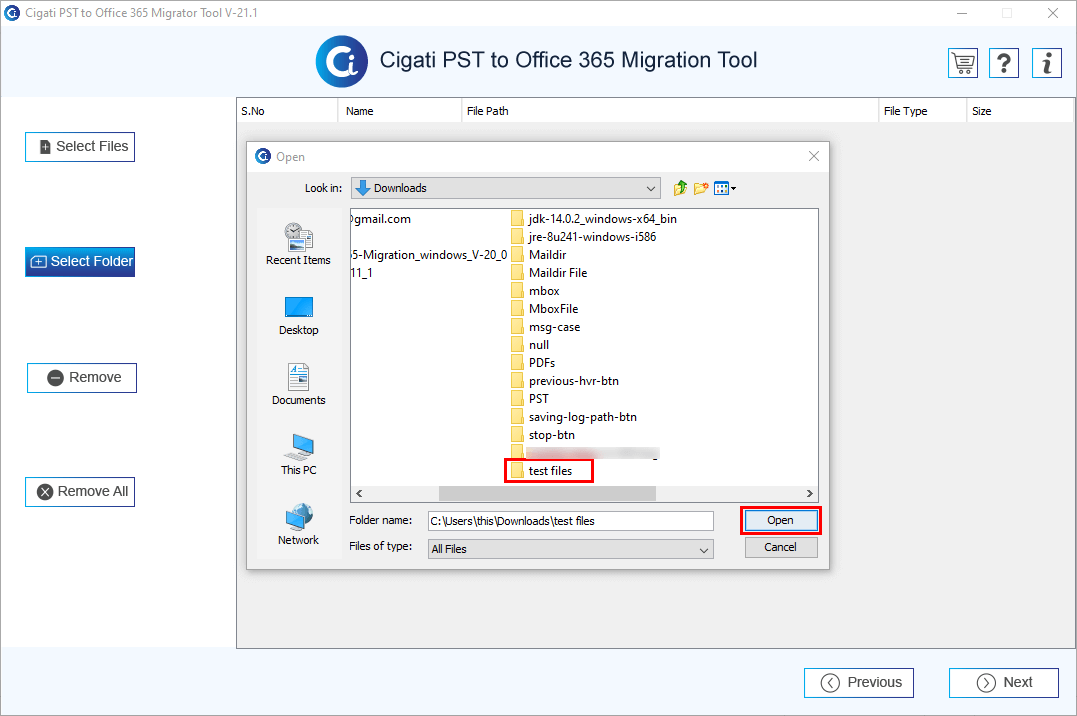Proceed with the Next button
Image resolution: width=1077 pixels, height=716 pixels.
[x=1004, y=682]
